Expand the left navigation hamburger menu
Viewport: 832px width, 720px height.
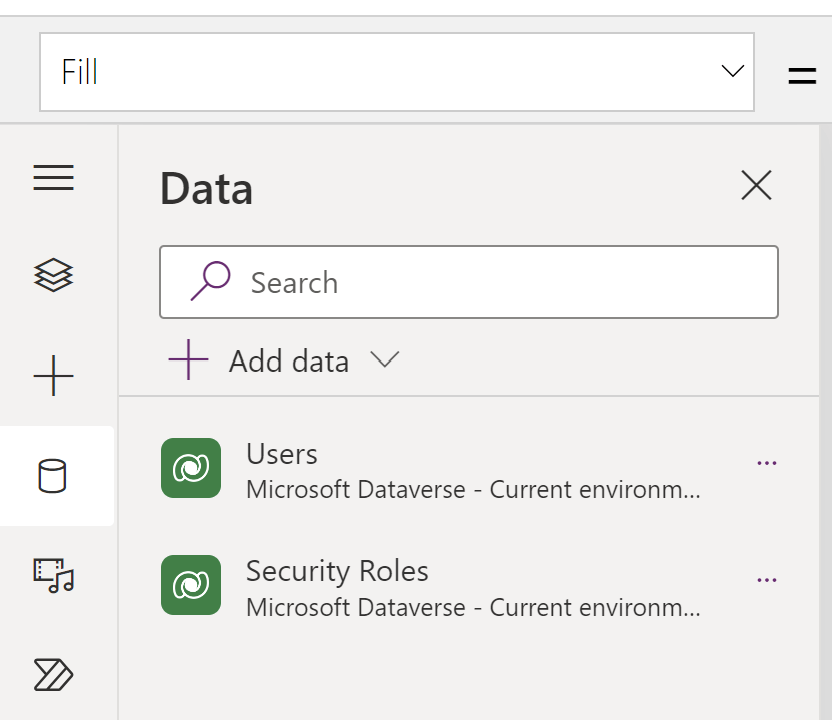[54, 178]
